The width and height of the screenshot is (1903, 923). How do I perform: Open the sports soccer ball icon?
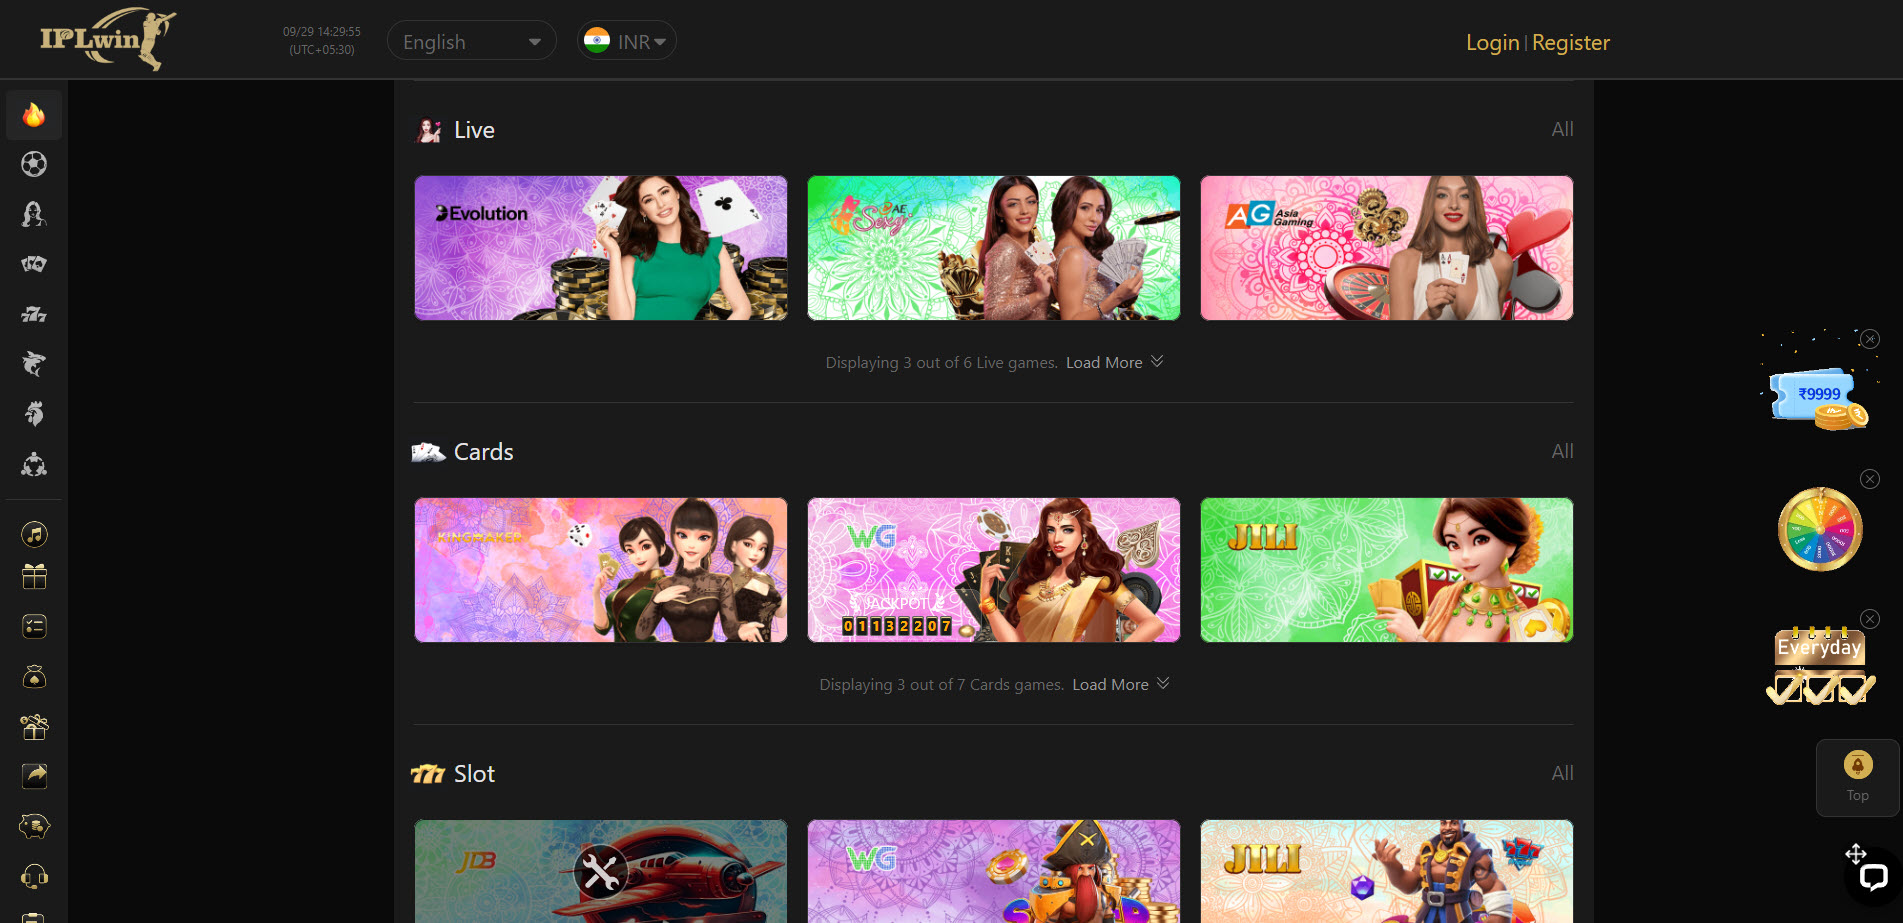tap(34, 164)
